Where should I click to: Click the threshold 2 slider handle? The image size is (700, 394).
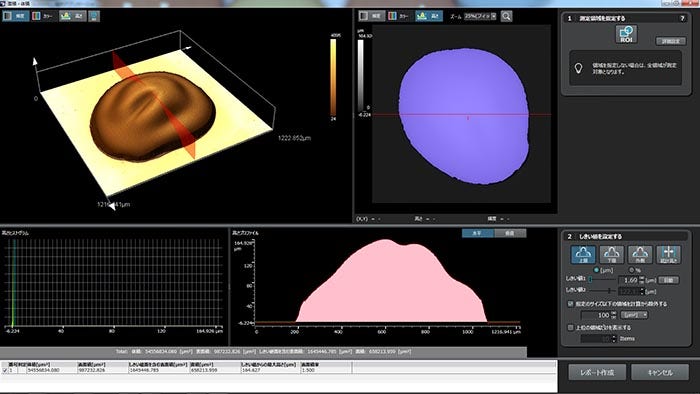pyautogui.click(x=609, y=291)
